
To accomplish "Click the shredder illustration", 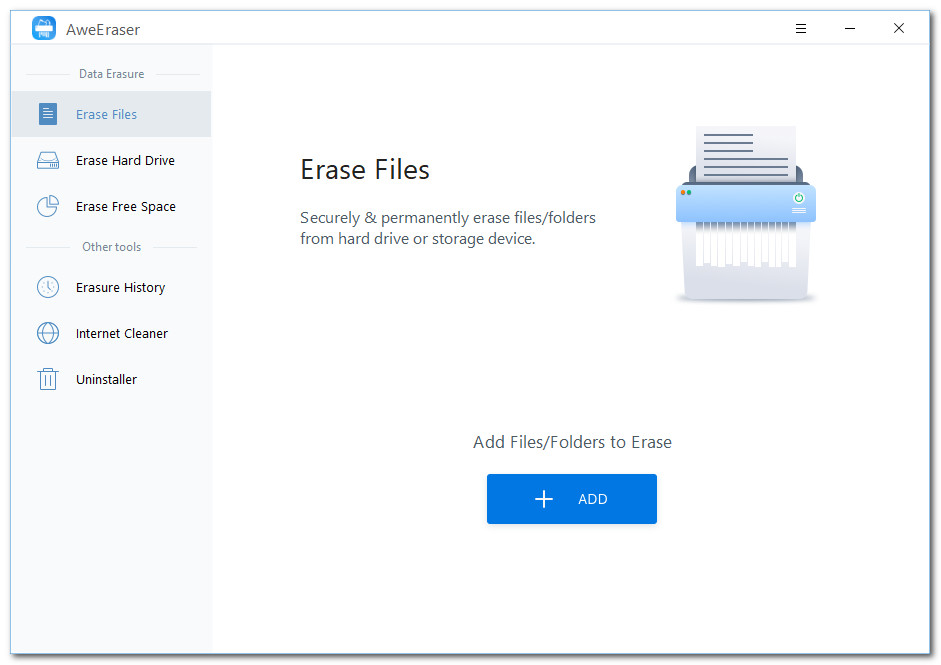I will 745,213.
